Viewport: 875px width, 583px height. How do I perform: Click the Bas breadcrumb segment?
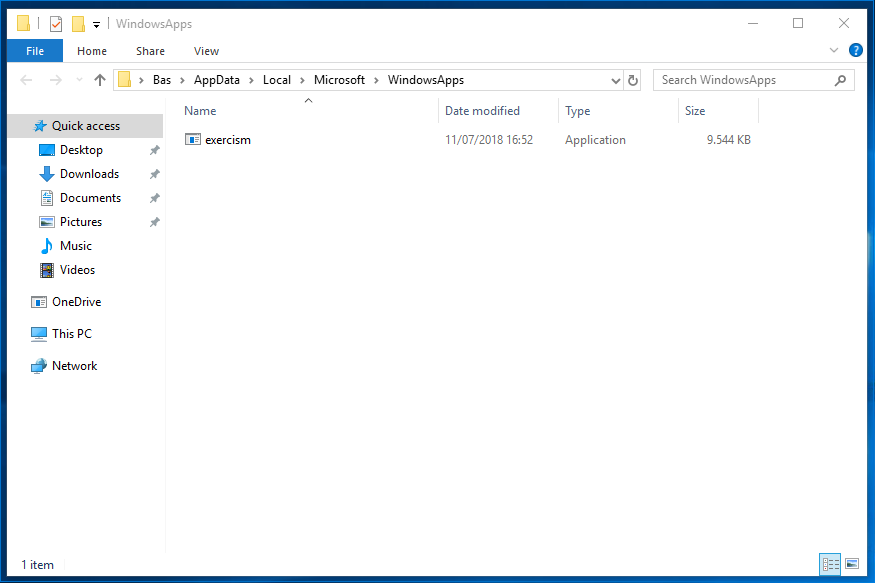point(162,80)
